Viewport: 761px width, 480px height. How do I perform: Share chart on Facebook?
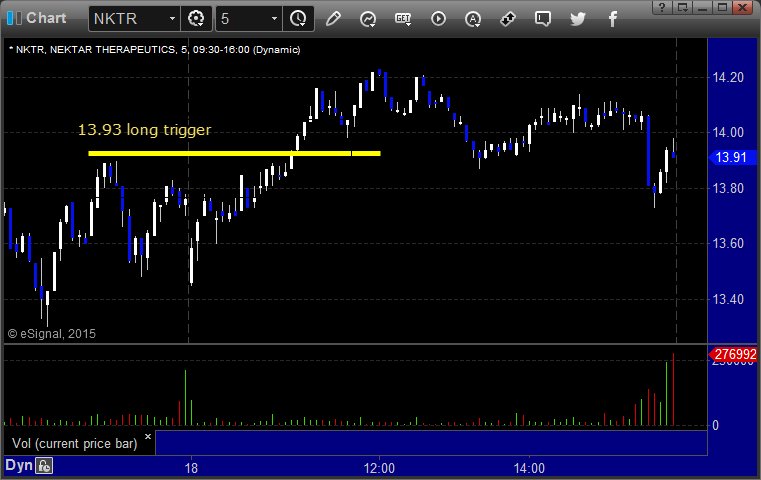[612, 19]
